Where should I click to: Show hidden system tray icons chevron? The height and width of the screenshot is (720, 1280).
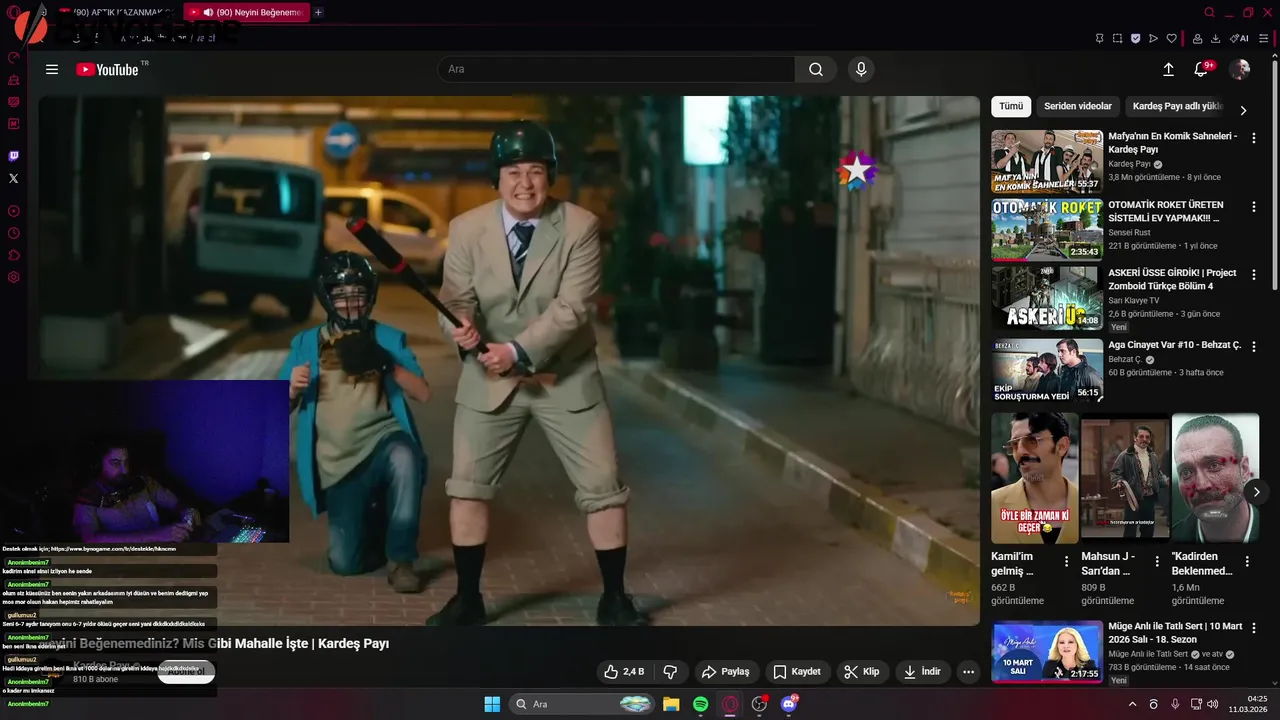pos(1132,704)
